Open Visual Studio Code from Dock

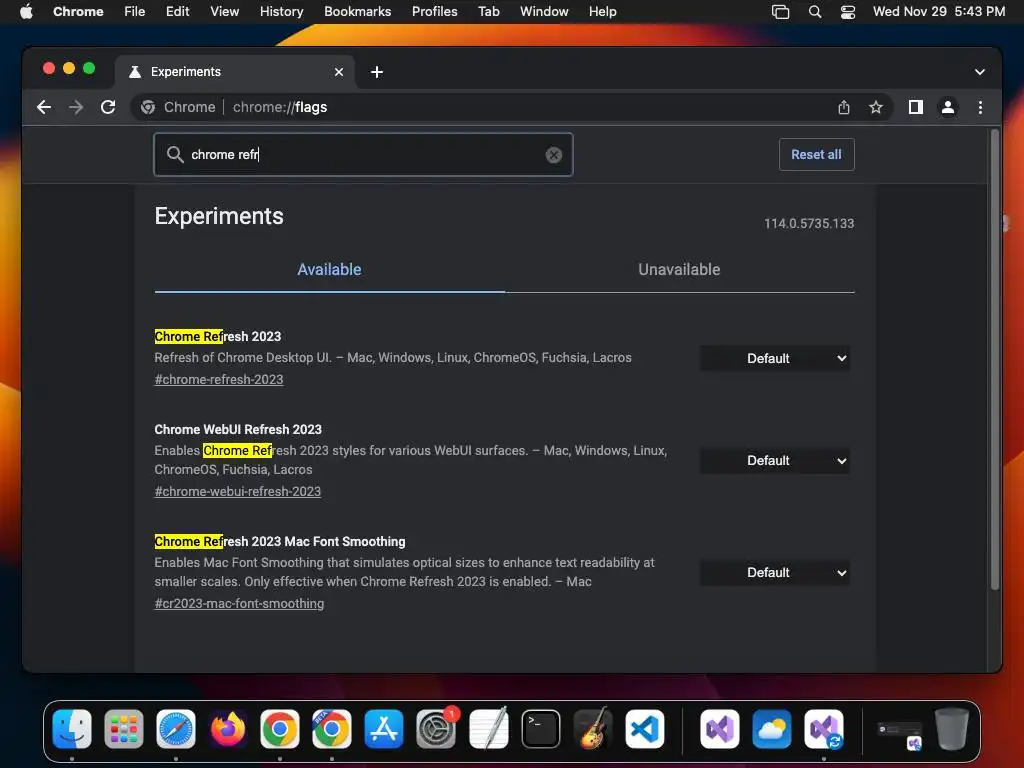tap(645, 729)
